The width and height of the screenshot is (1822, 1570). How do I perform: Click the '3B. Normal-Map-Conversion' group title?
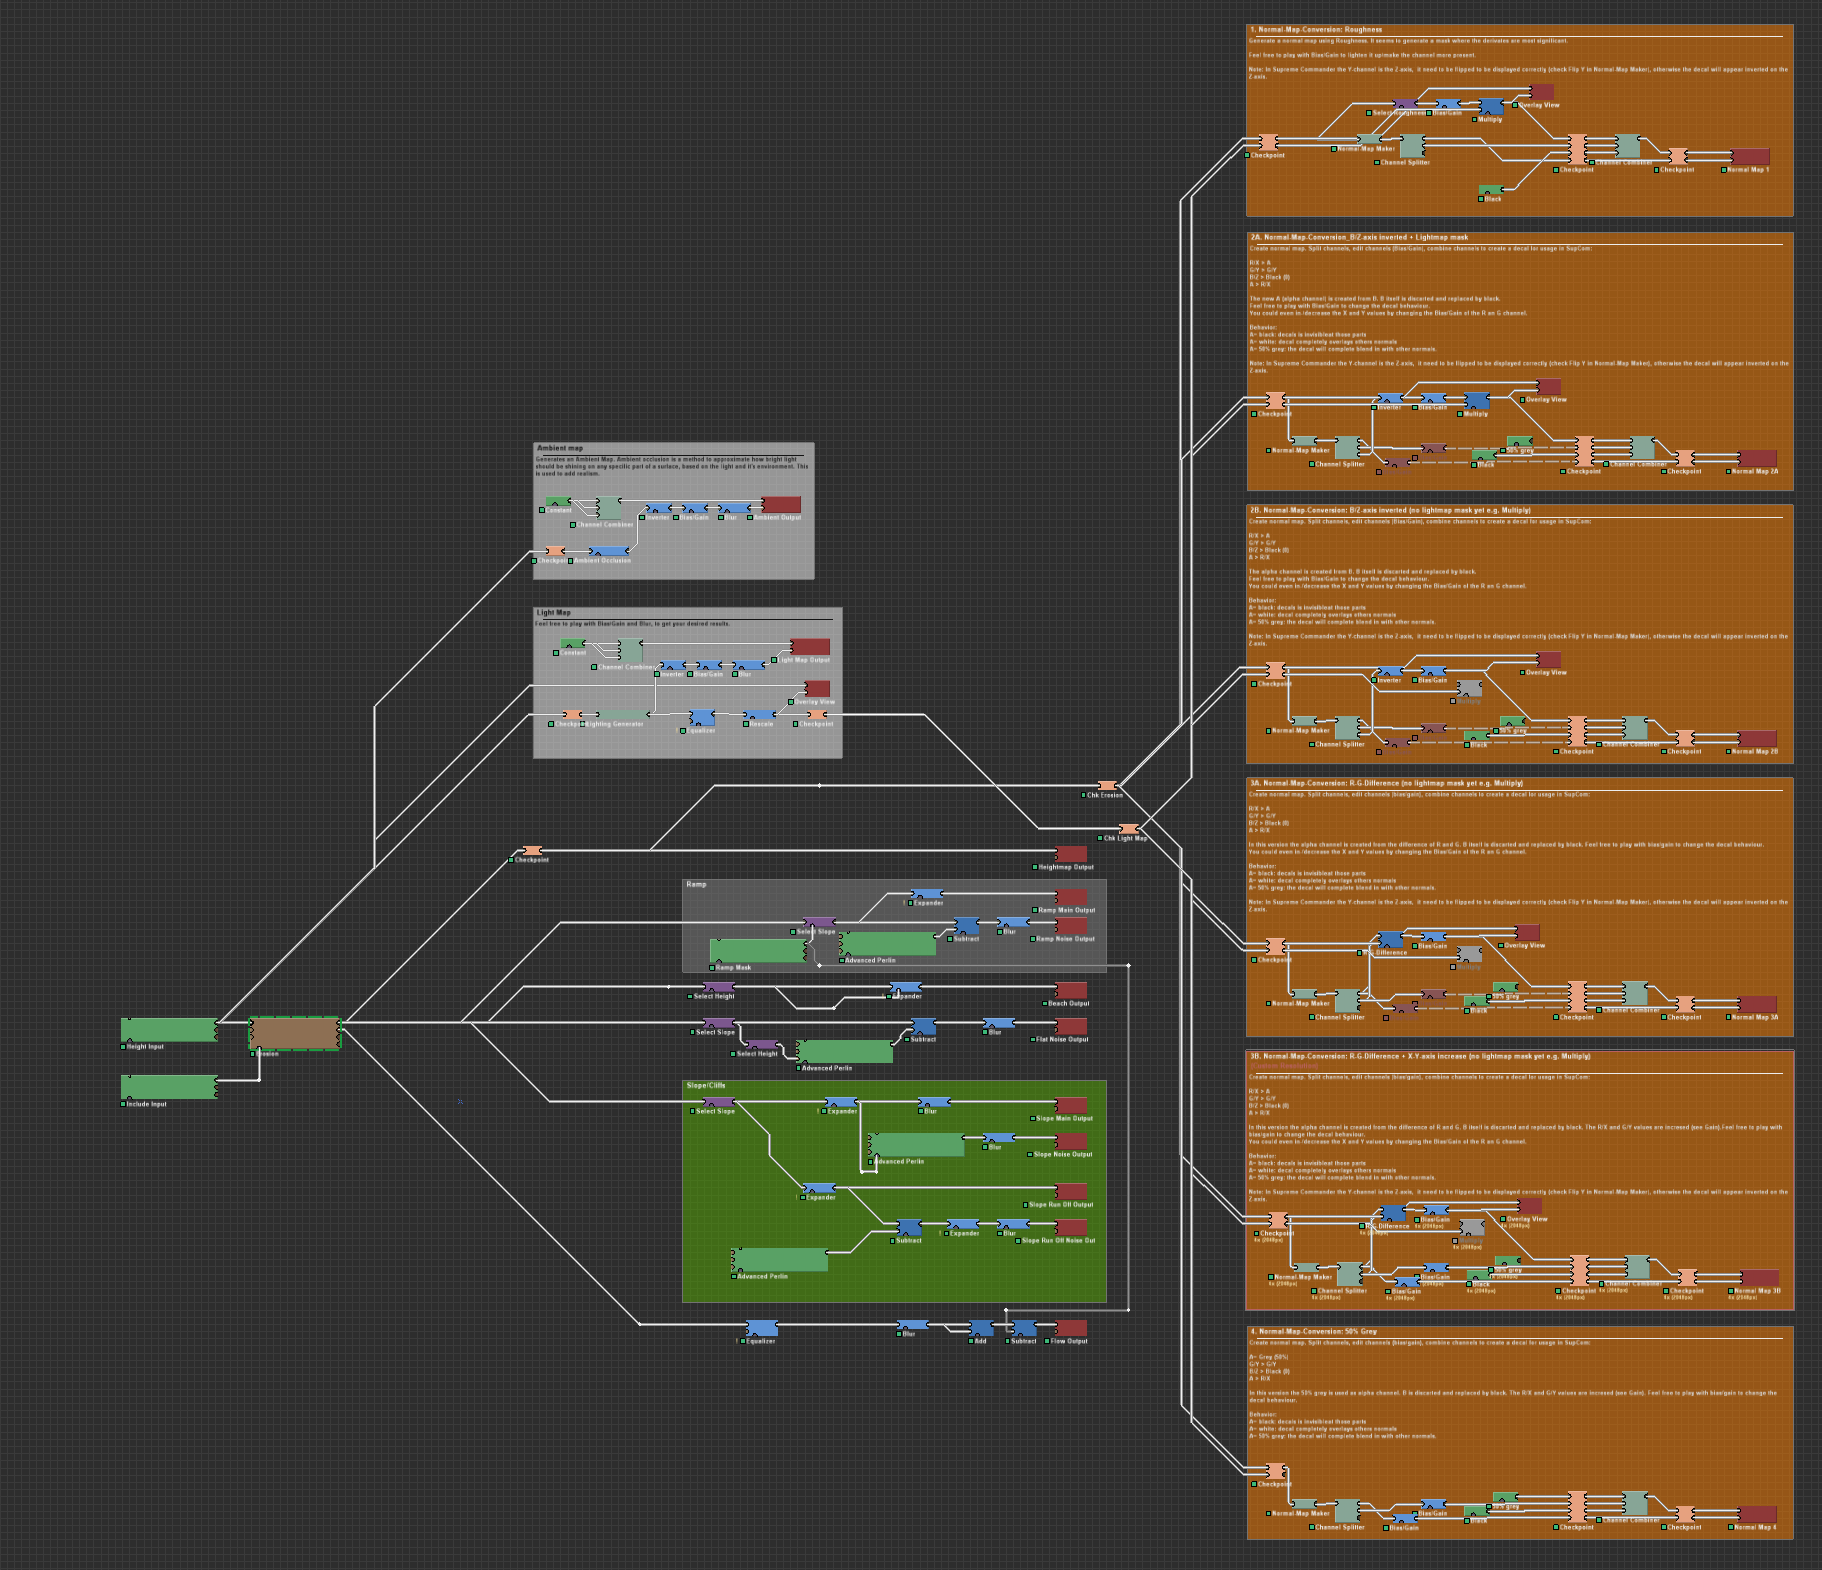coord(1419,1056)
